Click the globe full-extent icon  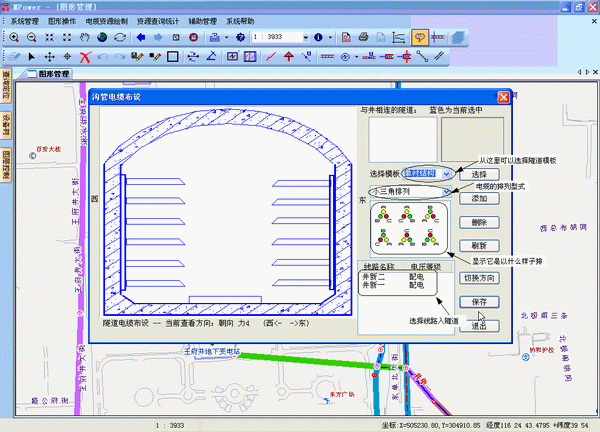pos(102,37)
